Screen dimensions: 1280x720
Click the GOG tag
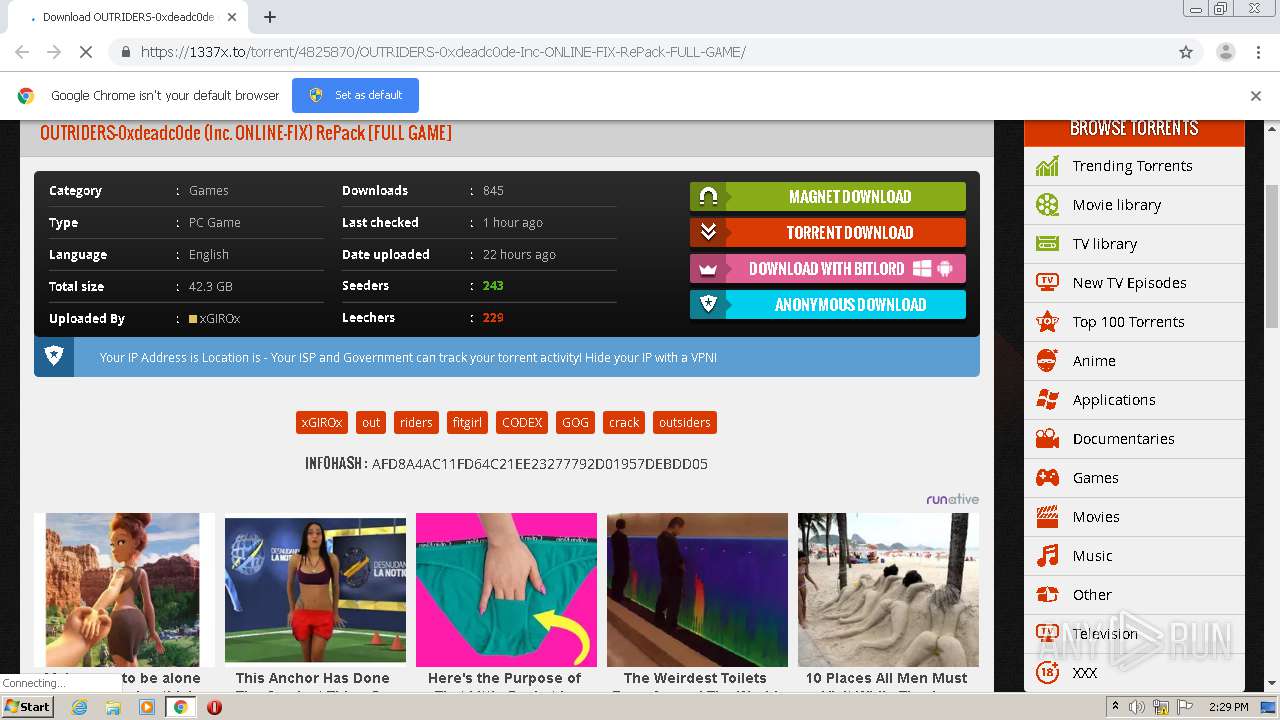click(x=575, y=423)
